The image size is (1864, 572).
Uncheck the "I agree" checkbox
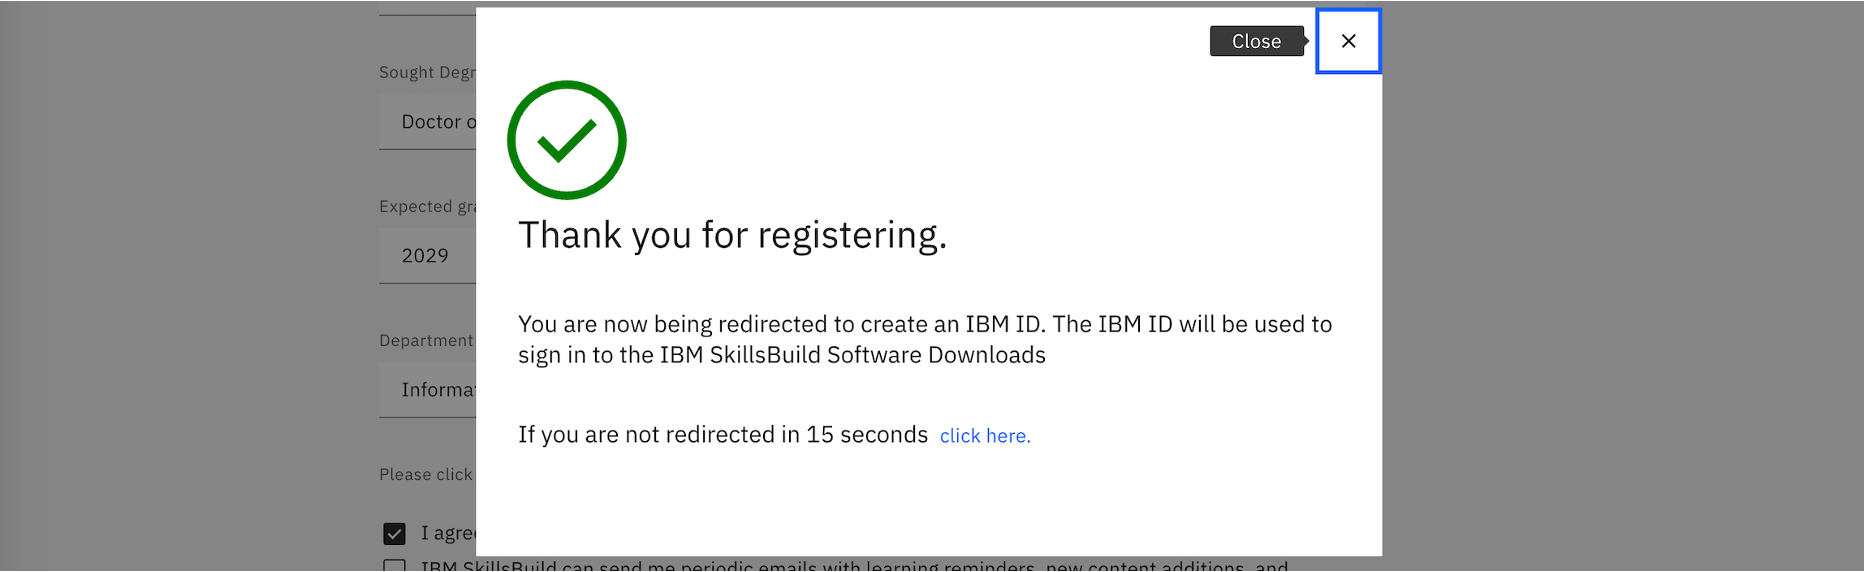pos(395,534)
